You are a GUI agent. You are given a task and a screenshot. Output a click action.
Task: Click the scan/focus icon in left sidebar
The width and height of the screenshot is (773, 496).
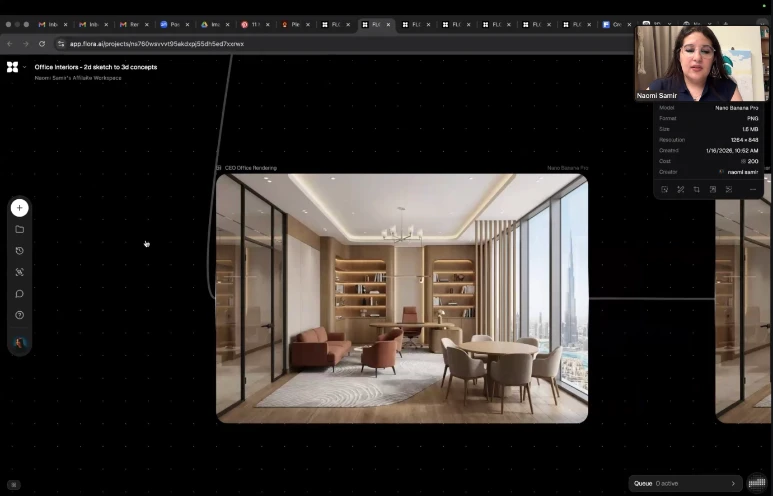click(x=19, y=272)
